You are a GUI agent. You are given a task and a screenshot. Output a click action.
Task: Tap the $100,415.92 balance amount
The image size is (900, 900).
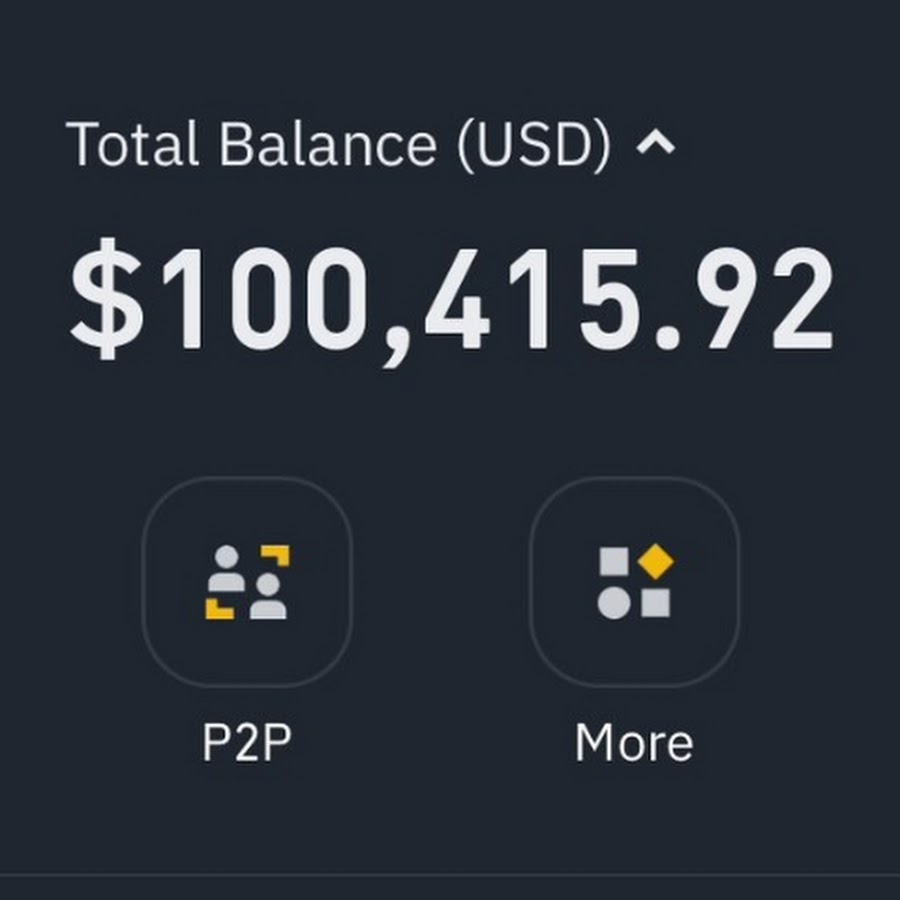click(x=452, y=301)
